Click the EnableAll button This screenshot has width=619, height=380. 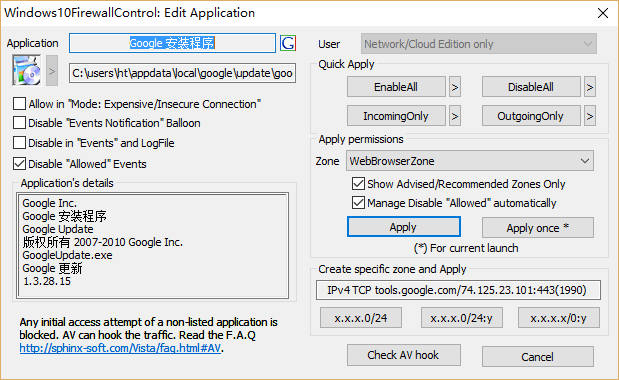(x=396, y=87)
